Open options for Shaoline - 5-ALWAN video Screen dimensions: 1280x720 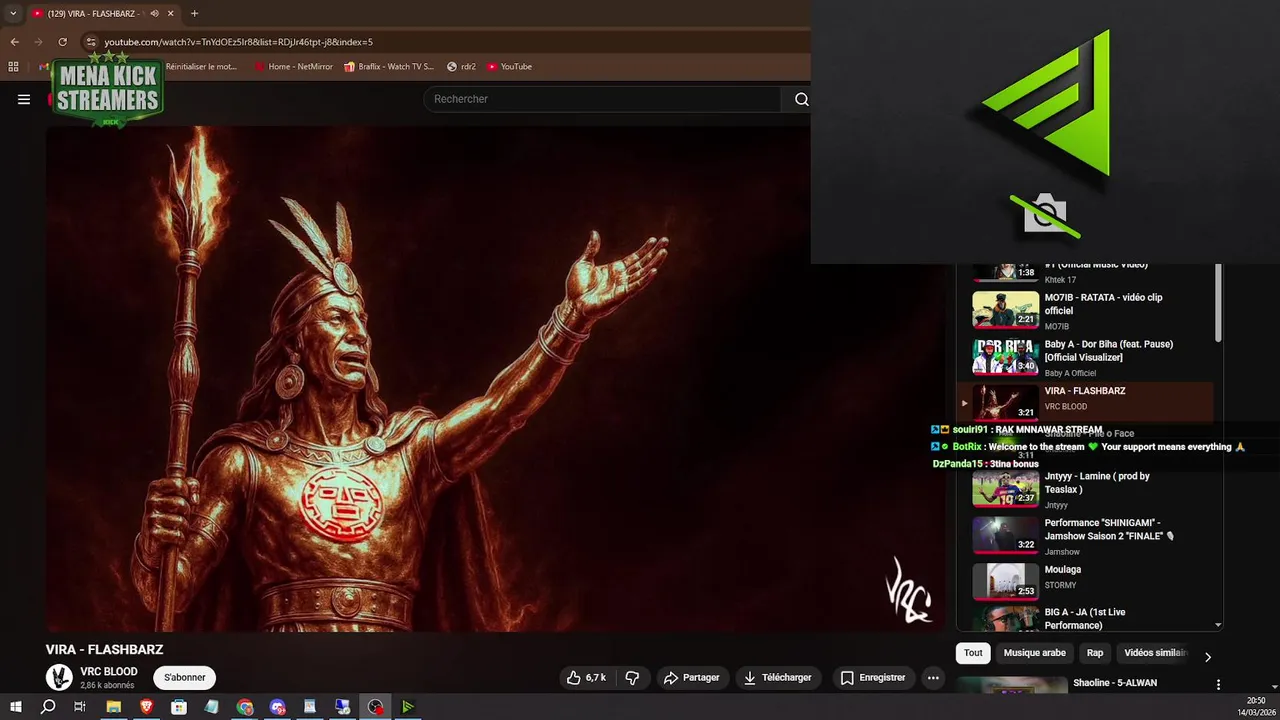click(x=1218, y=685)
